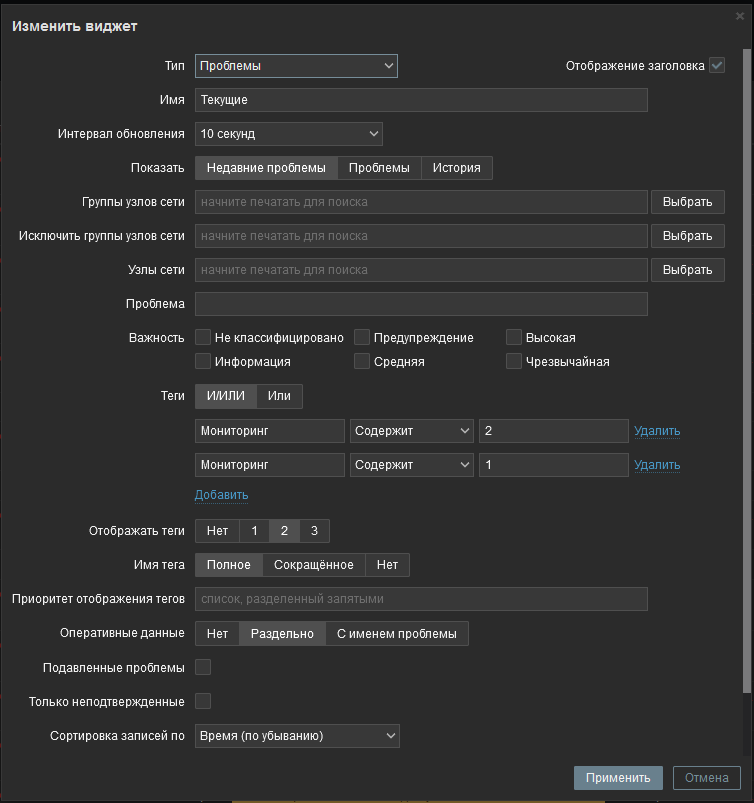The width and height of the screenshot is (754, 803).
Task: Enable the "Информация" severity checkbox
Action: 203,361
